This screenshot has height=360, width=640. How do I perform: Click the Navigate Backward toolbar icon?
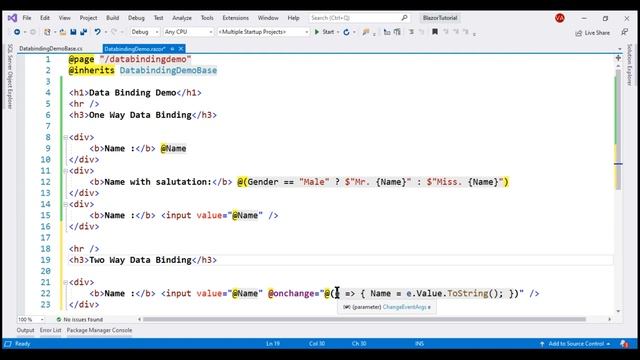(x=17, y=32)
